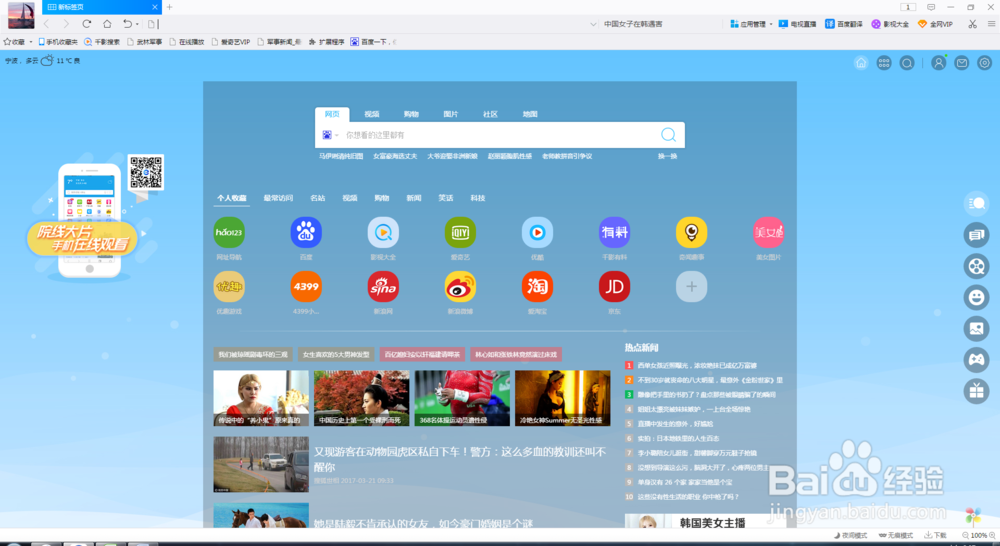Open the gymnast news thumbnail
1000x546 pixels.
(x=462, y=398)
